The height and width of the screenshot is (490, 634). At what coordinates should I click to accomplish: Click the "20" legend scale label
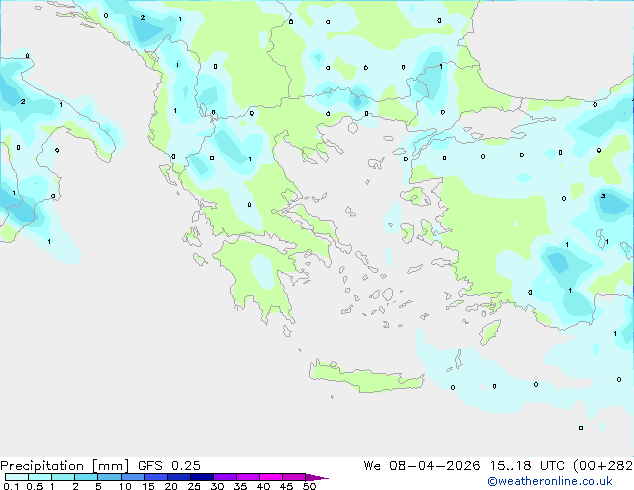click(171, 486)
